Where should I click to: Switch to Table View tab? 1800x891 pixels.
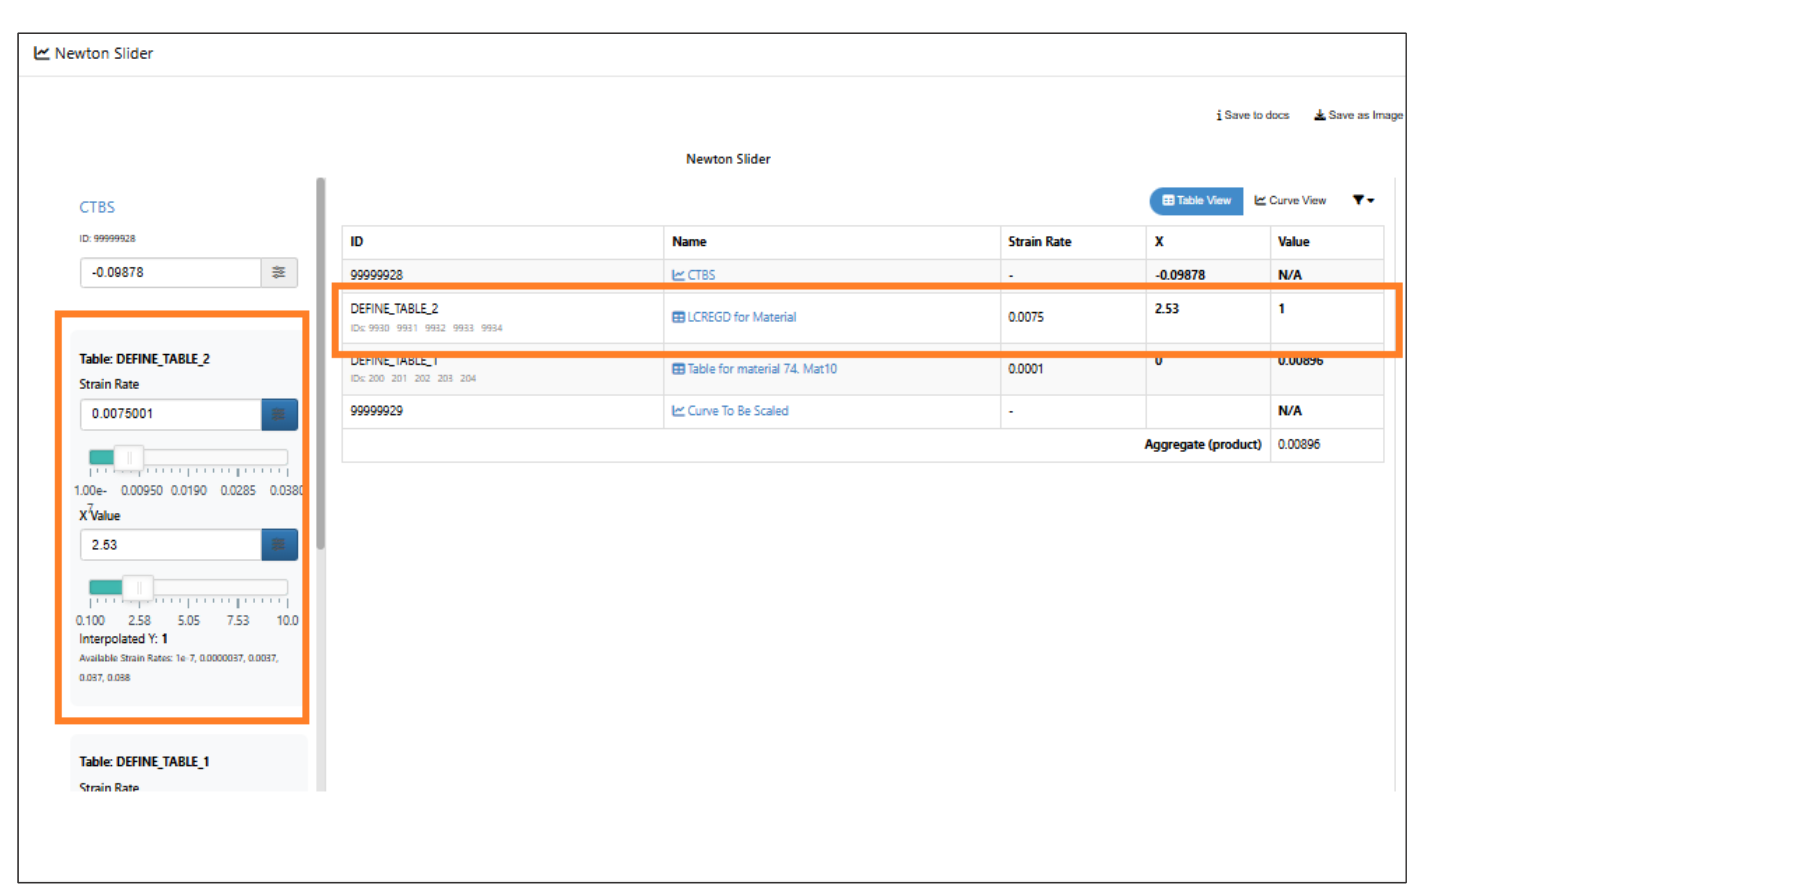[x=1196, y=201]
